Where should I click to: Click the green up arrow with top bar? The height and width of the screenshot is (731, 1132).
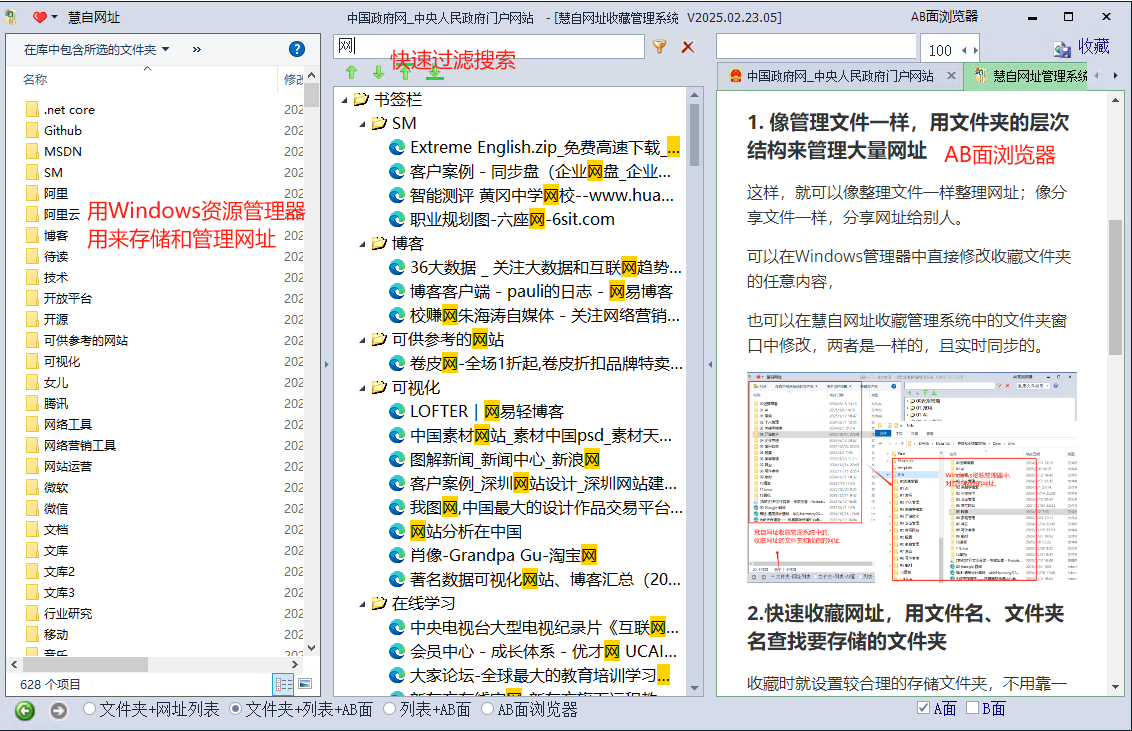pos(406,72)
